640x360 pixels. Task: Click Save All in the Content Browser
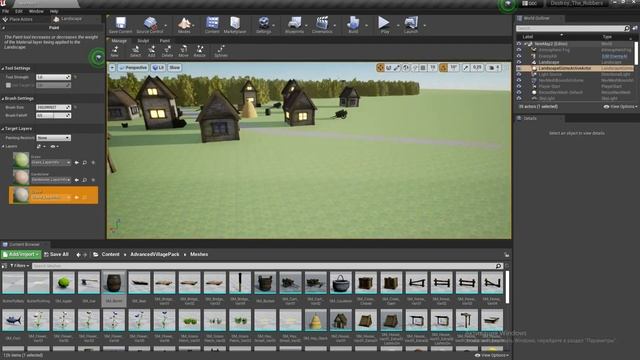[x=56, y=254]
